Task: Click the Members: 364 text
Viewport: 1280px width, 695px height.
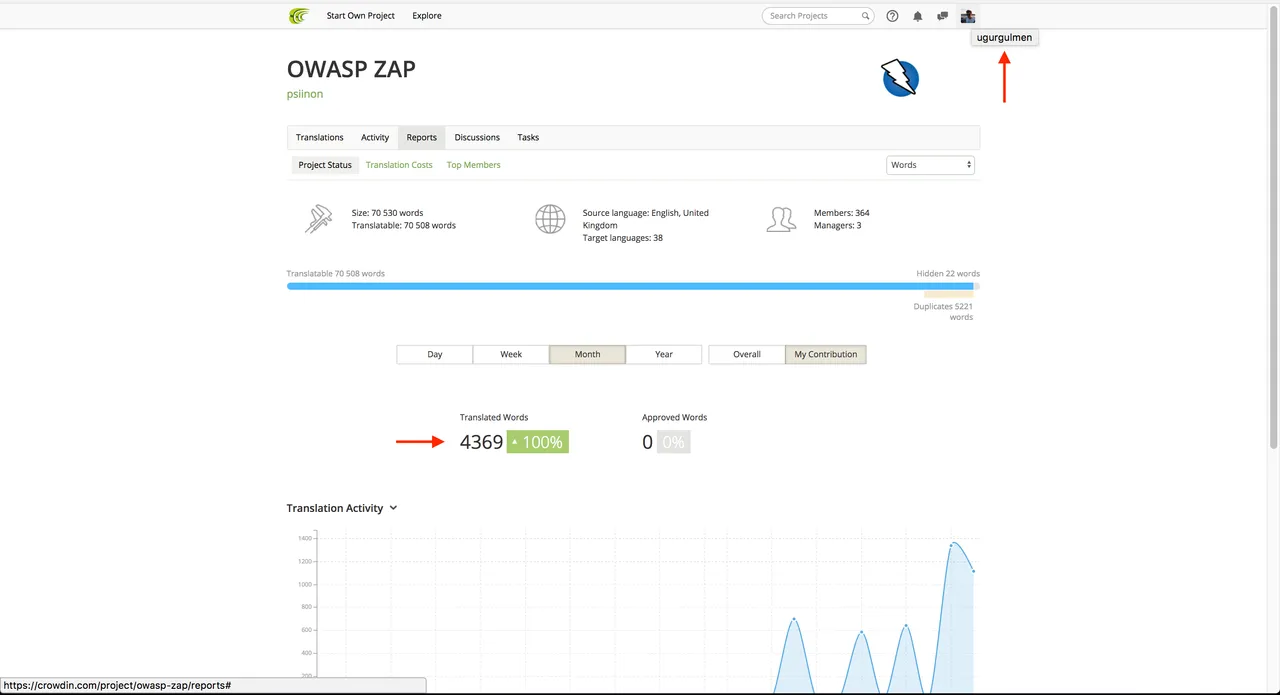Action: (842, 213)
